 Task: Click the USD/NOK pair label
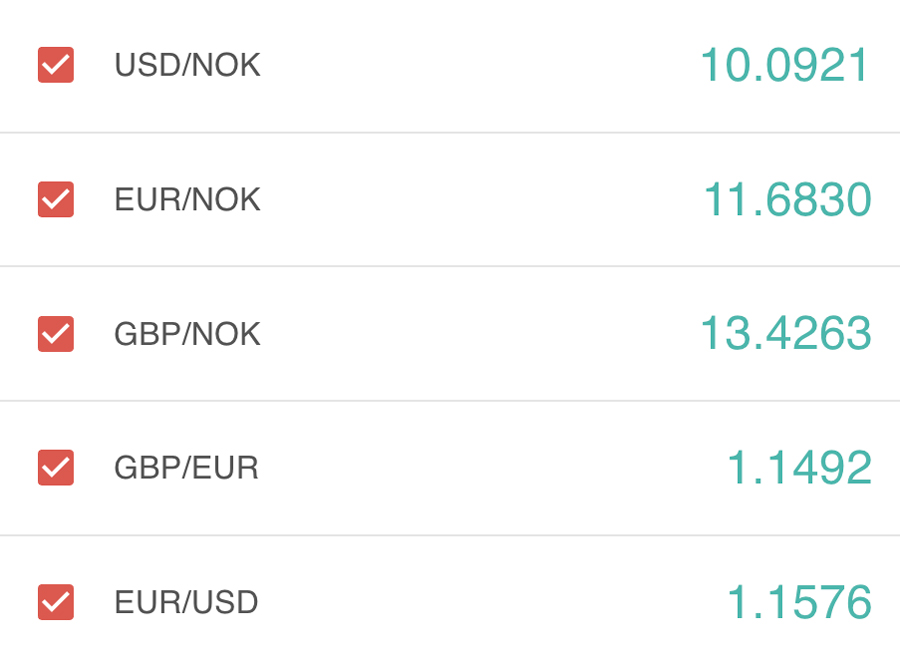[x=187, y=65]
